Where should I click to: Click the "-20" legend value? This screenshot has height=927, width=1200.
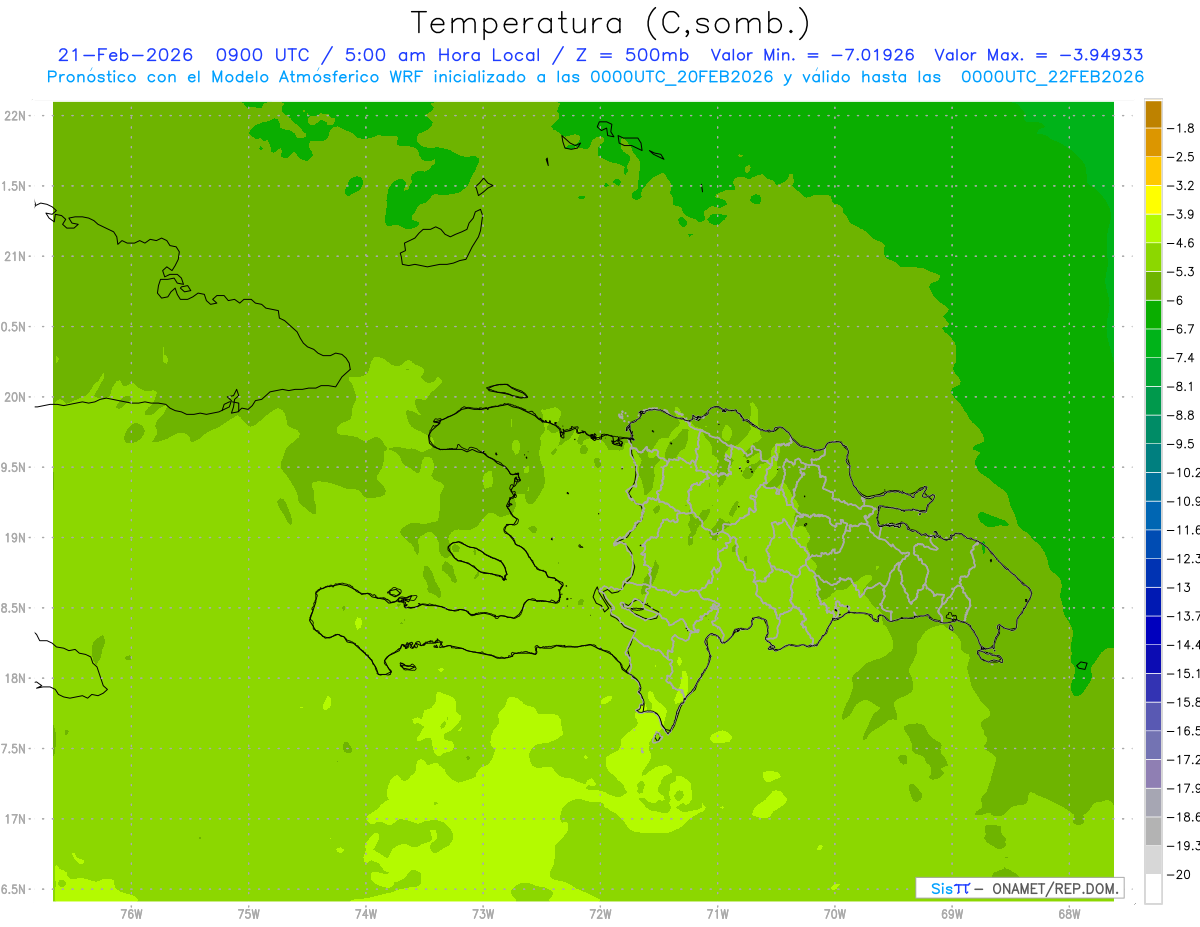(x=1181, y=874)
